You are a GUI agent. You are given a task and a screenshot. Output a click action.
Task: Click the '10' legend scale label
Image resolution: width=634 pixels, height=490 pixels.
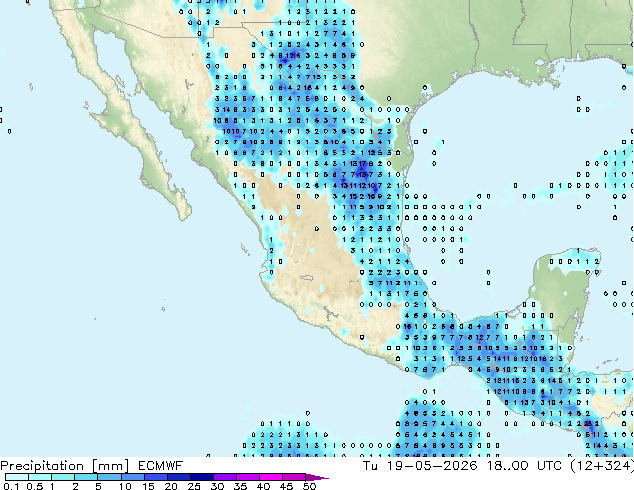[125, 486]
